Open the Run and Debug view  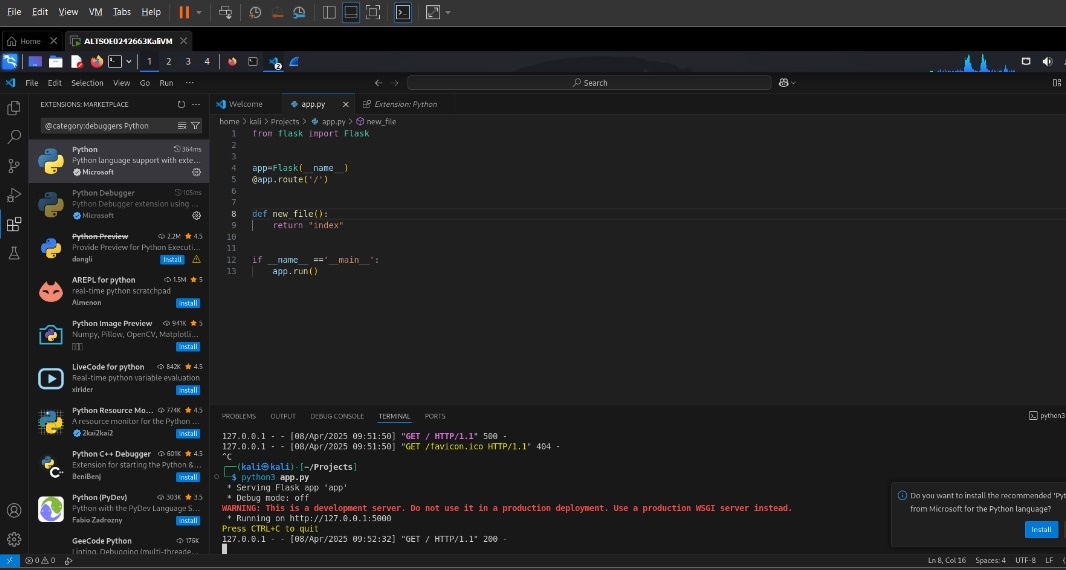click(x=14, y=195)
